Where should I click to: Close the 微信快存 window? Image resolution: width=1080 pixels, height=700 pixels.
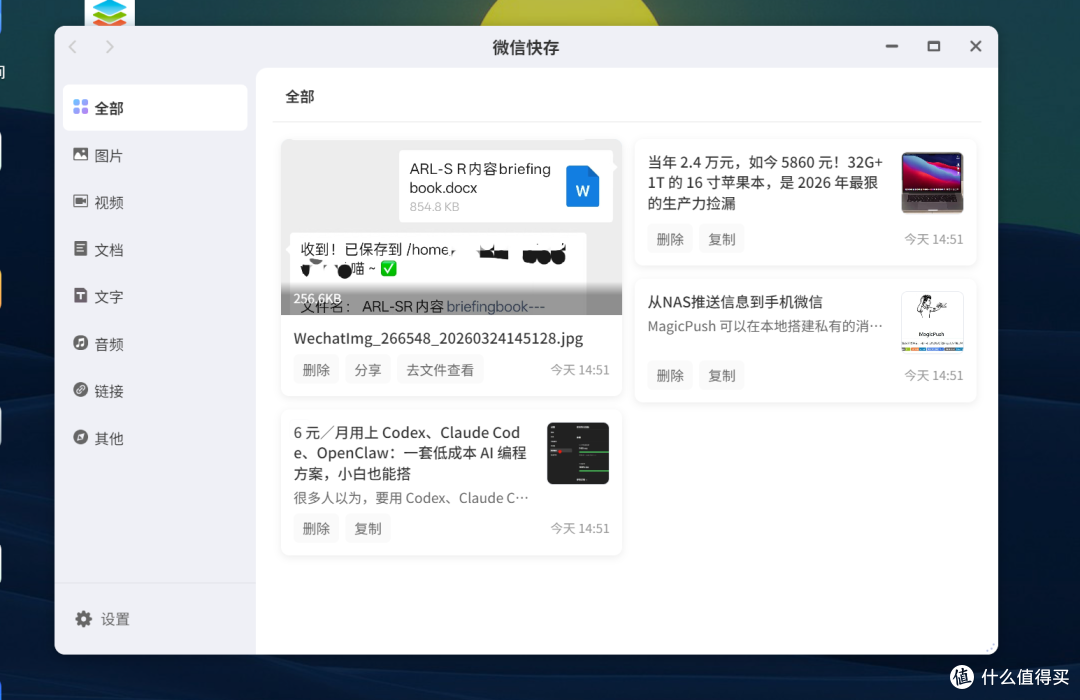tap(975, 46)
